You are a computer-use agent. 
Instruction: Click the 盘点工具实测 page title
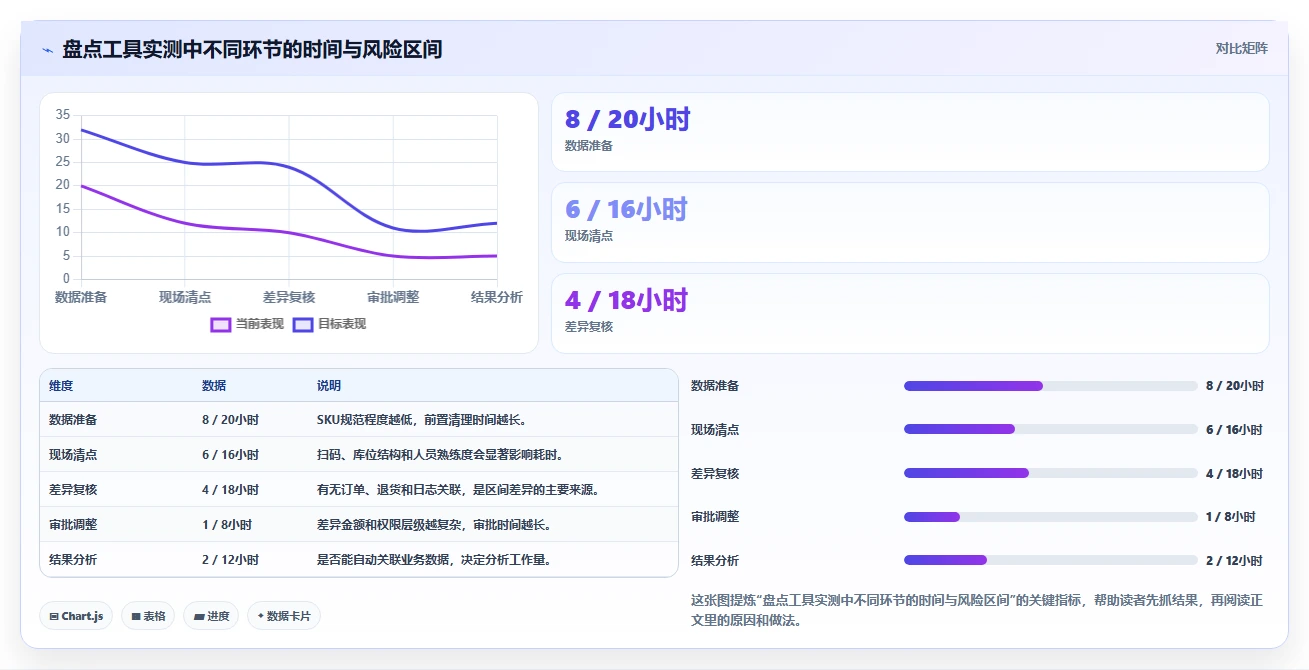tap(252, 49)
